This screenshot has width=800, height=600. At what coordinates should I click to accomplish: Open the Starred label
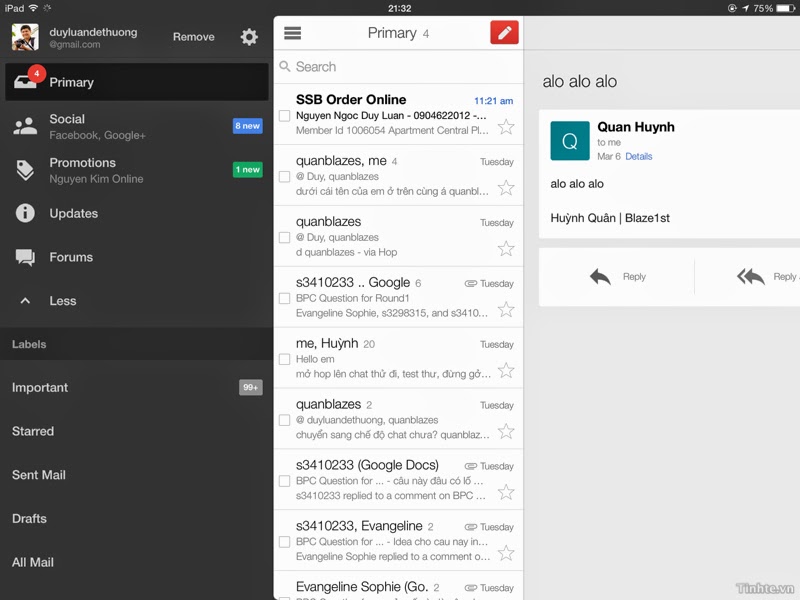tap(137, 431)
